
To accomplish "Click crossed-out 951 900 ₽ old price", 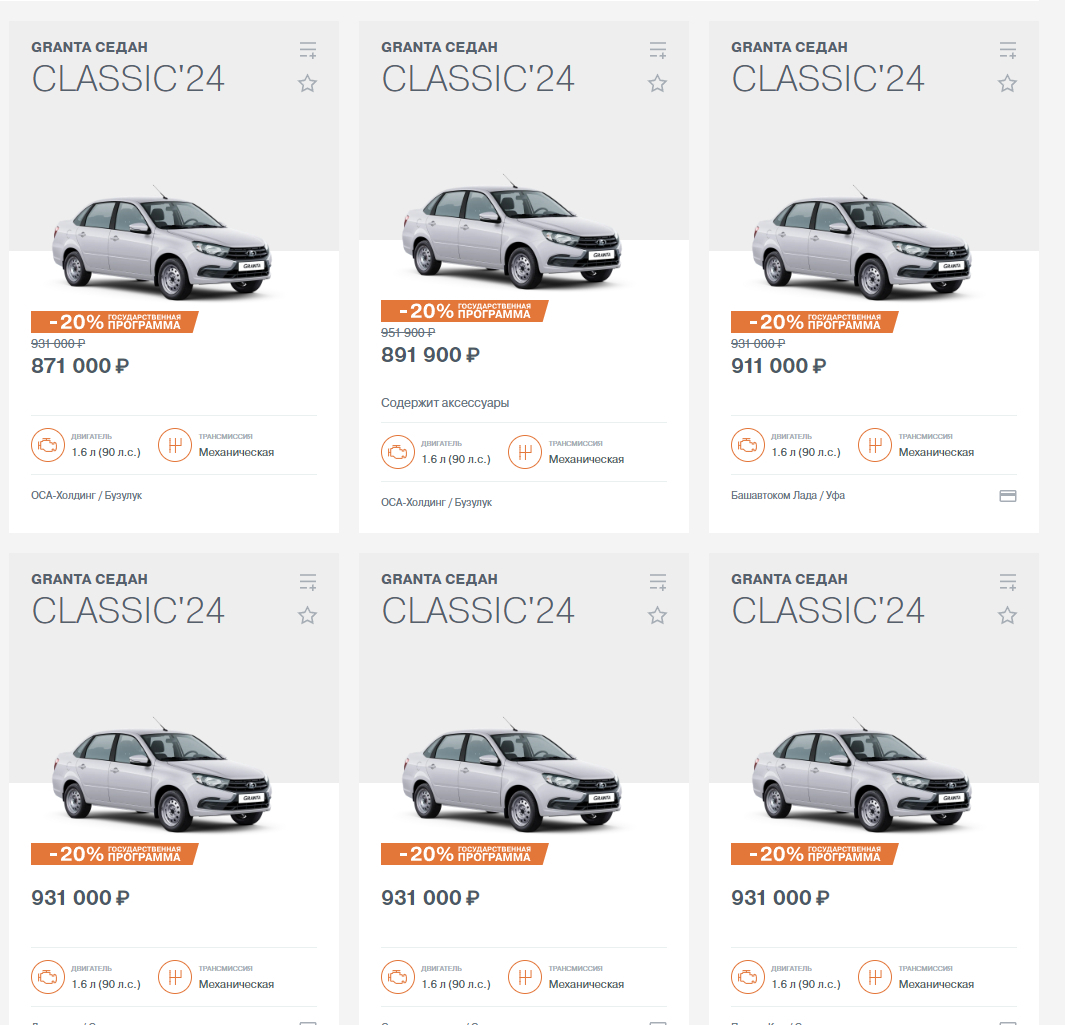I will (408, 333).
